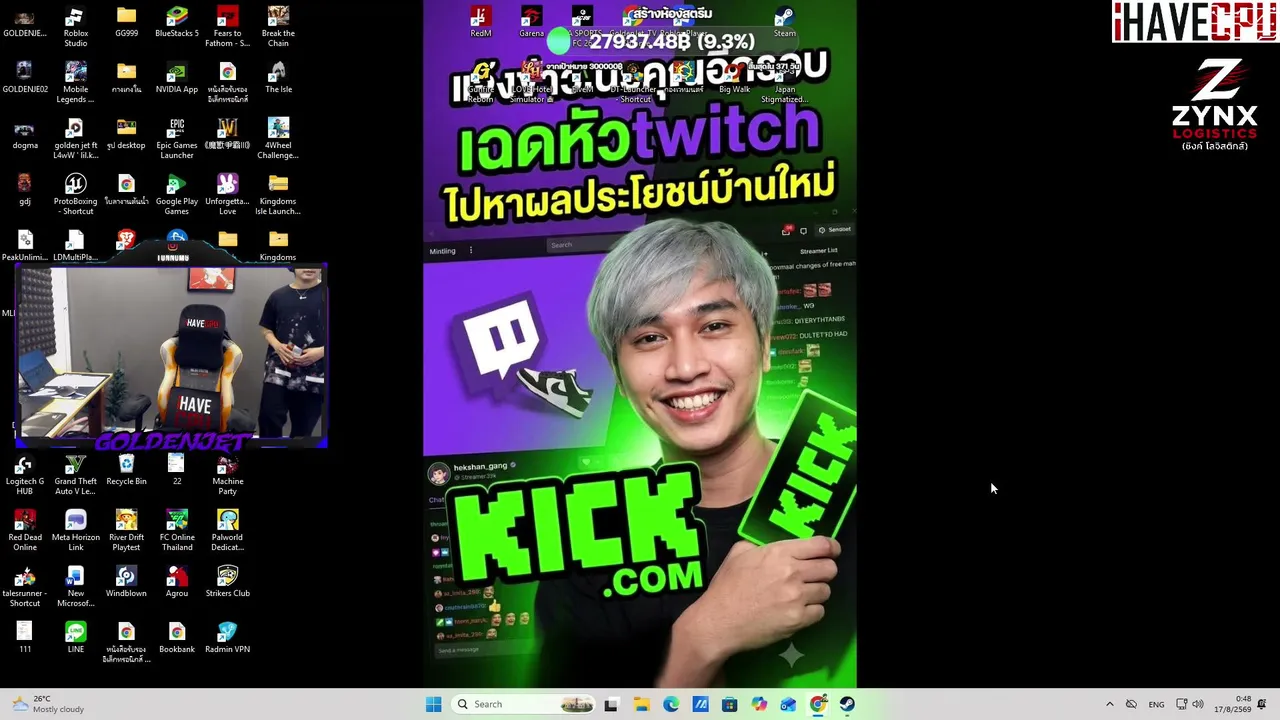This screenshot has height=720, width=1280.
Task: Select the Break the Chain game icon
Action: 278,27
